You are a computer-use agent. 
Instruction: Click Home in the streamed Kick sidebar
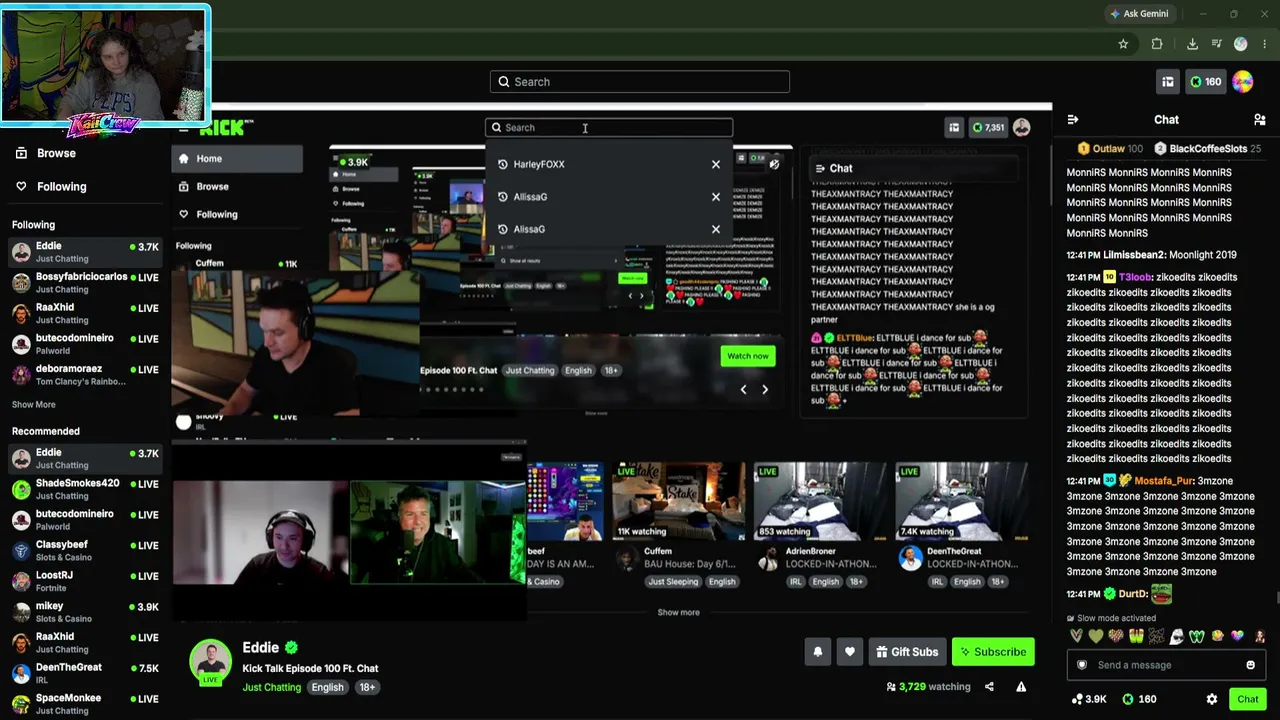[237, 158]
